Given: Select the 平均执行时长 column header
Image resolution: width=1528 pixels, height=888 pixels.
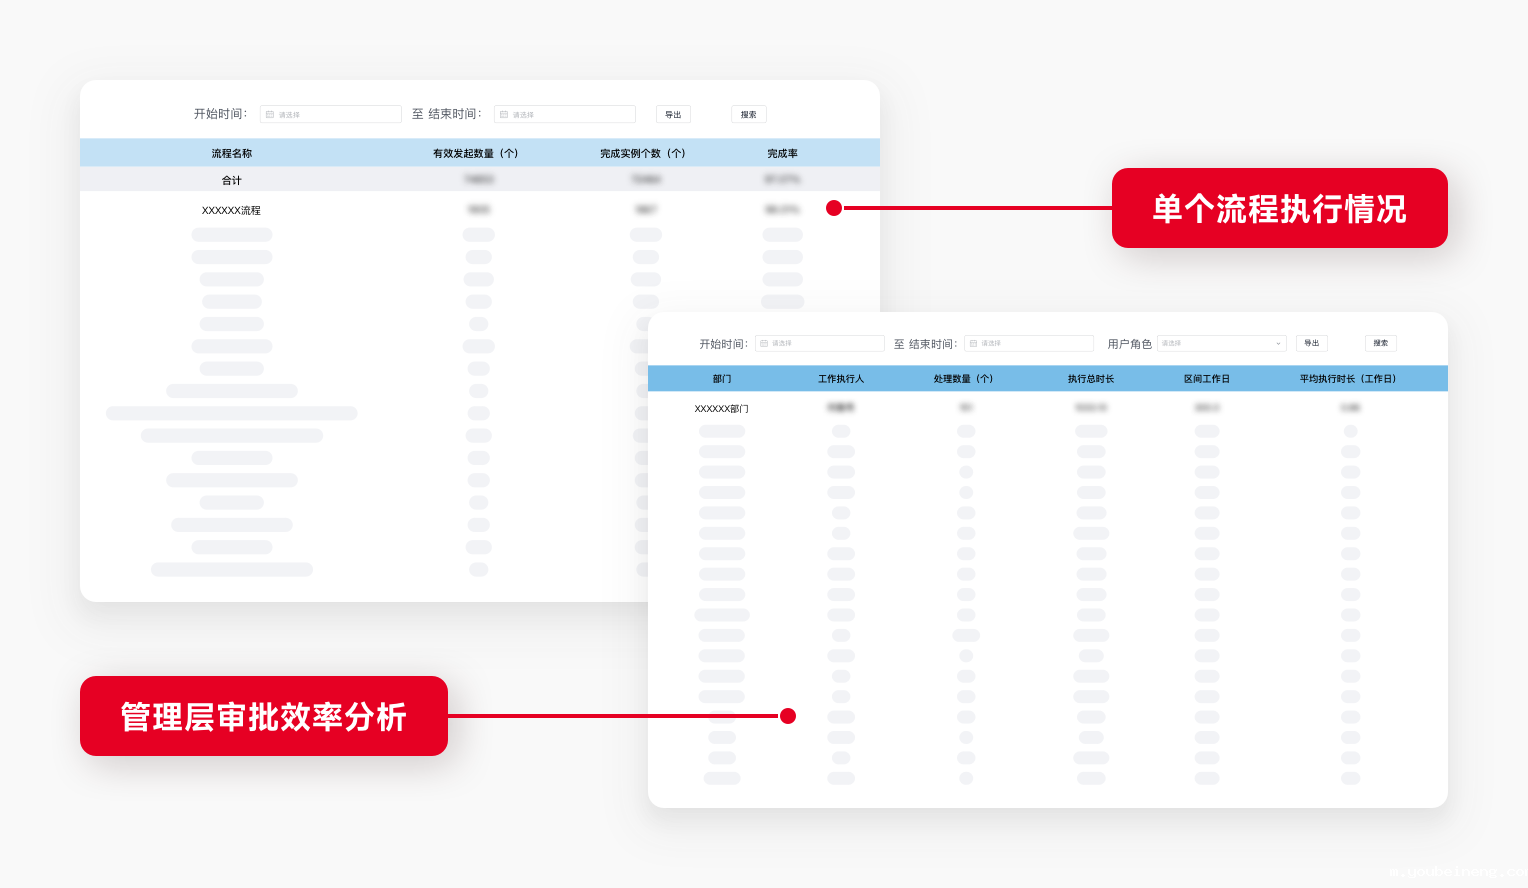Looking at the screenshot, I should point(1347,379).
